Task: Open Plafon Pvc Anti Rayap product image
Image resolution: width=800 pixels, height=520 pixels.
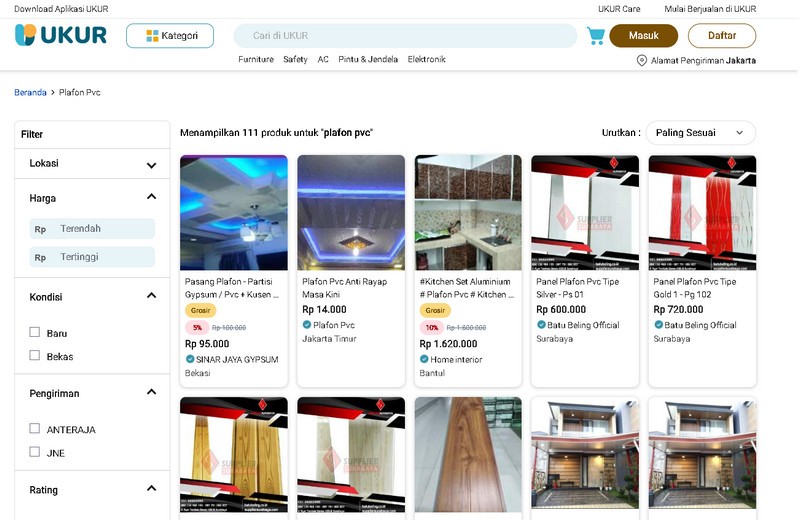Action: [351, 213]
